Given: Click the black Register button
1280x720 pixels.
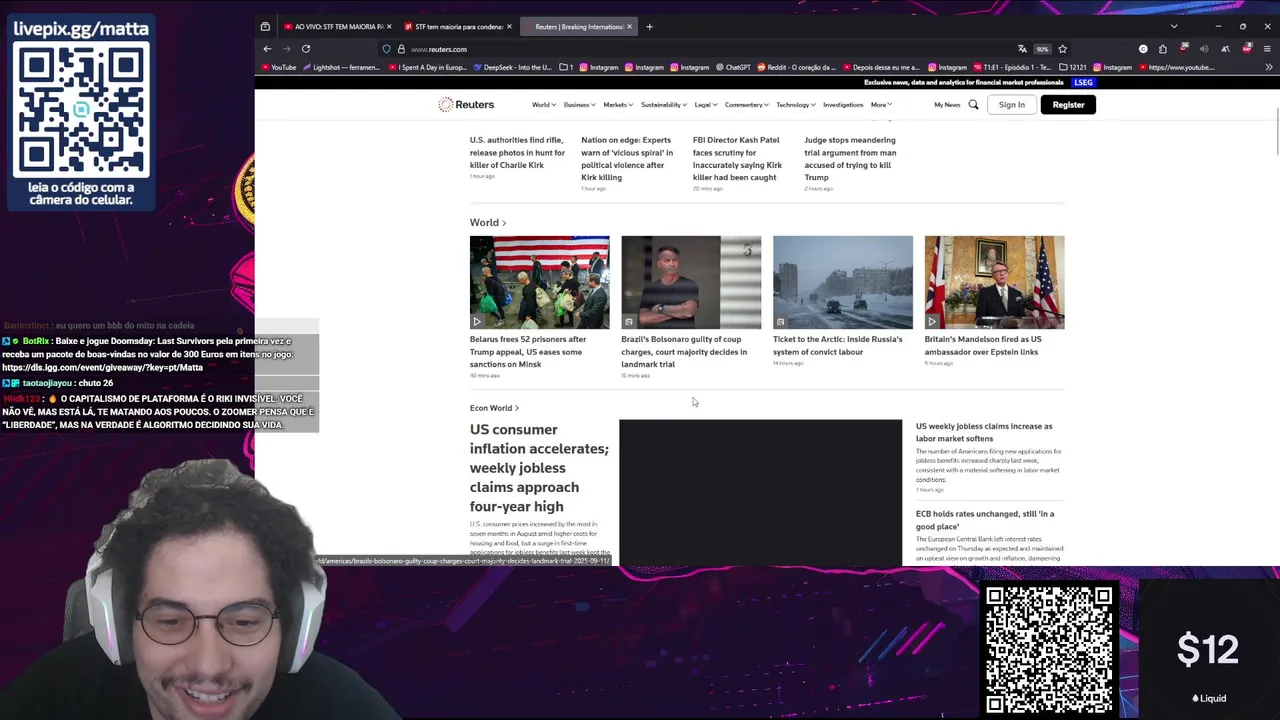Looking at the screenshot, I should [x=1068, y=104].
